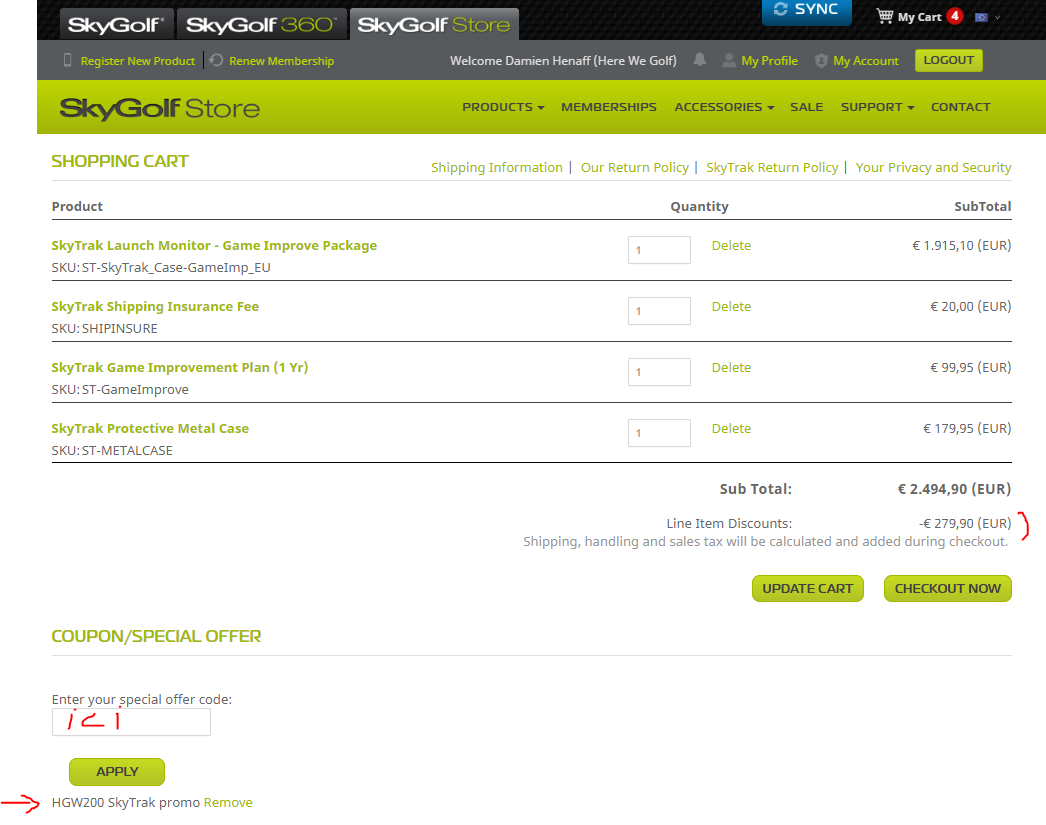Screen dimensions: 1046x825
Task: Click the special offer code field
Action: pos(131,722)
